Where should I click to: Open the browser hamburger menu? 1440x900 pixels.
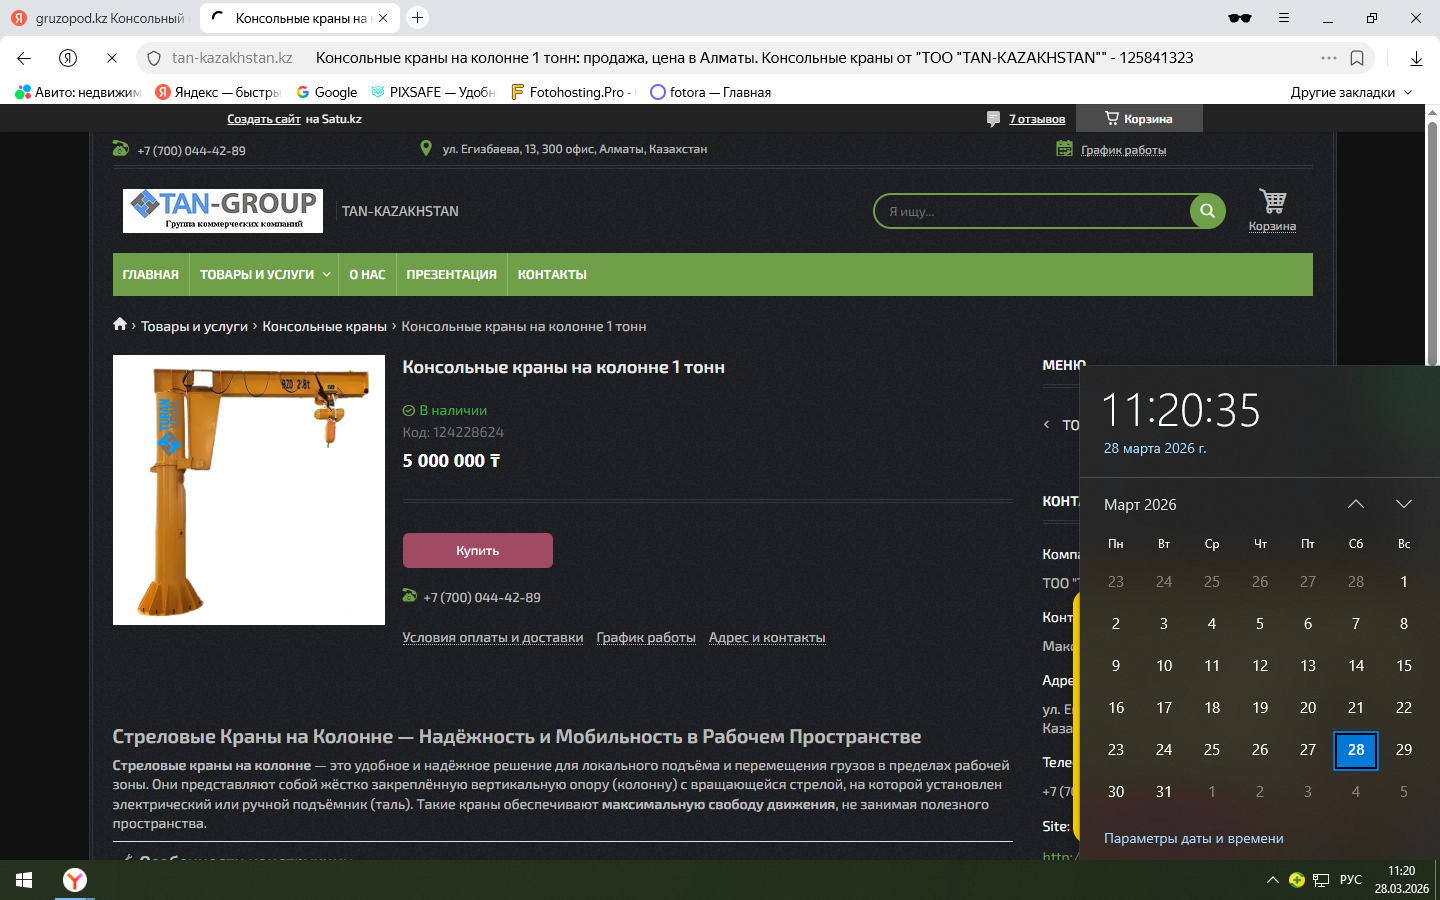click(x=1284, y=18)
